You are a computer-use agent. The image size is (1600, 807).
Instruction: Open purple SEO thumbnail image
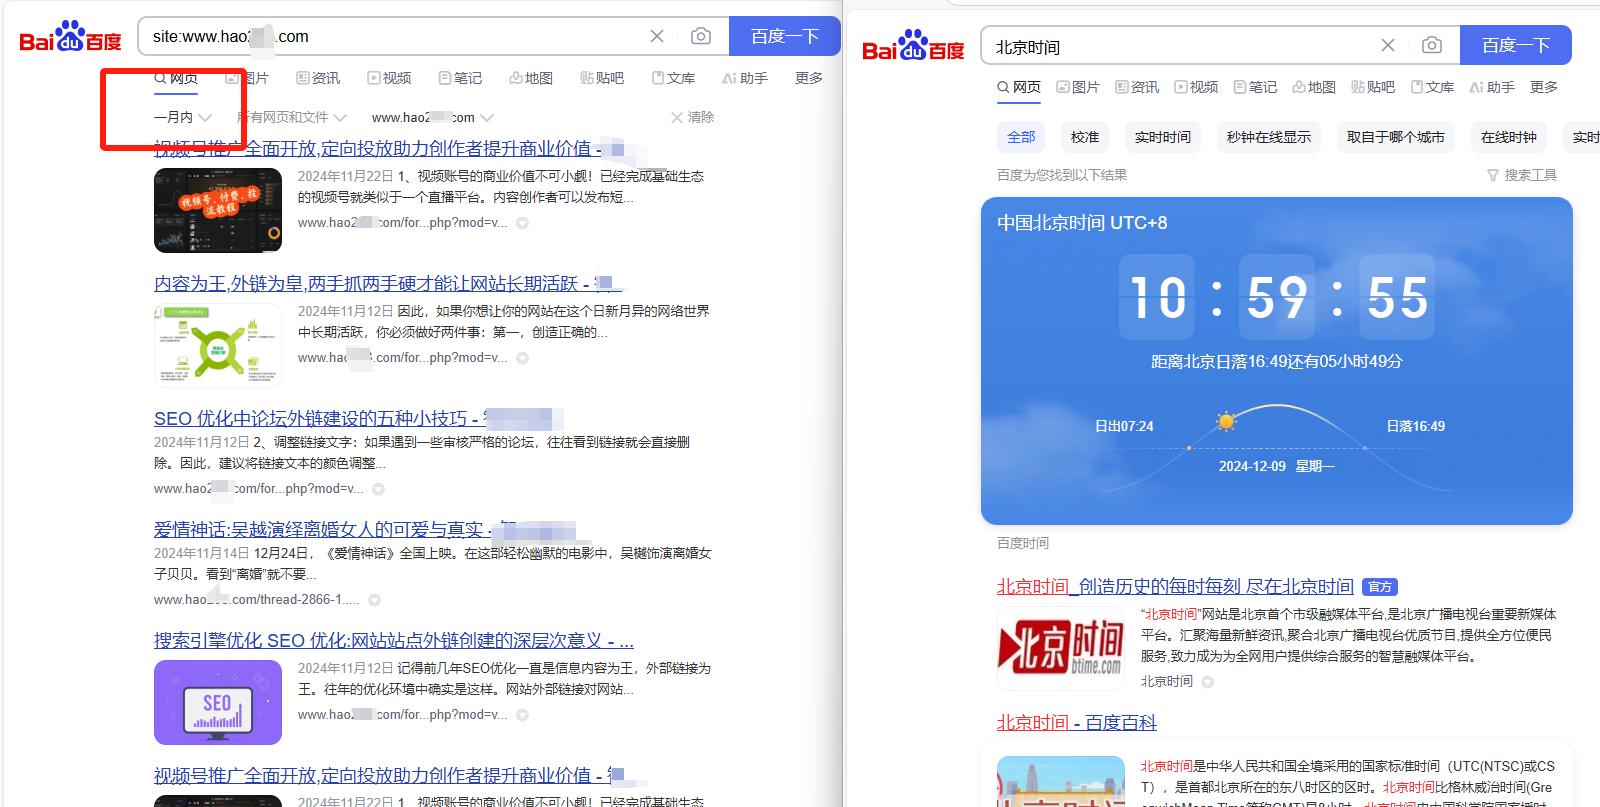[218, 702]
